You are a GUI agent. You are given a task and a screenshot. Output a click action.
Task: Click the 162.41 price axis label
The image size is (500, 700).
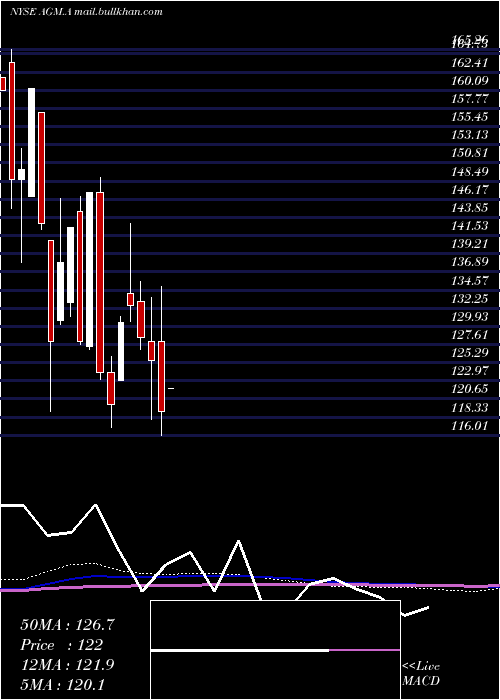pos(470,62)
